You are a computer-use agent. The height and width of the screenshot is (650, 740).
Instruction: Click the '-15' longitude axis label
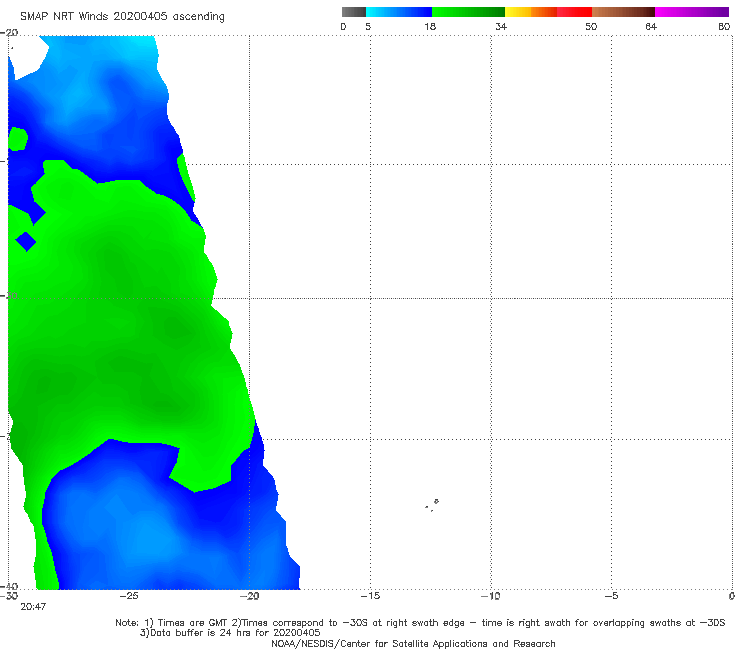click(370, 596)
